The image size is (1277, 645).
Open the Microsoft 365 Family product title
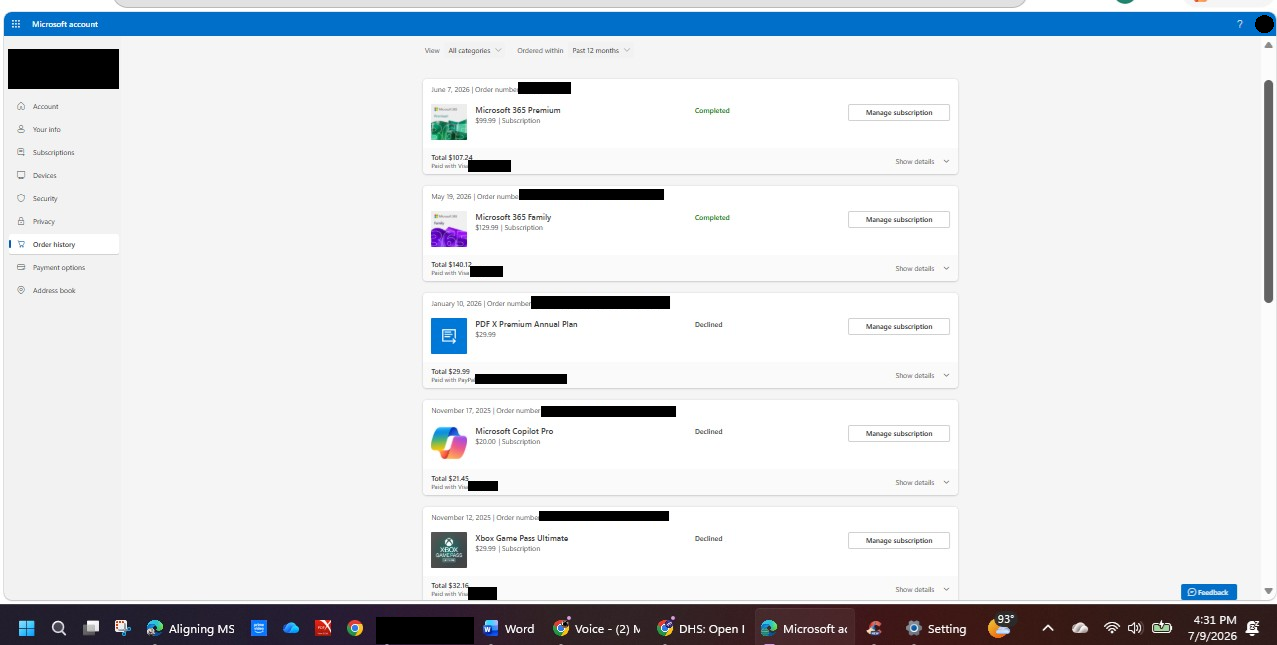pos(513,217)
